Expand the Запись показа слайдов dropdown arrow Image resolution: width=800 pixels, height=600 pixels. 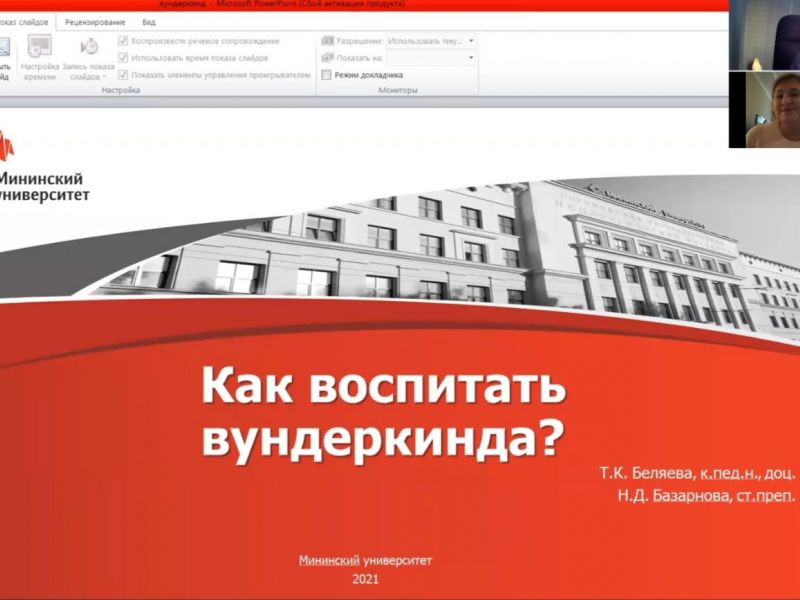click(104, 76)
